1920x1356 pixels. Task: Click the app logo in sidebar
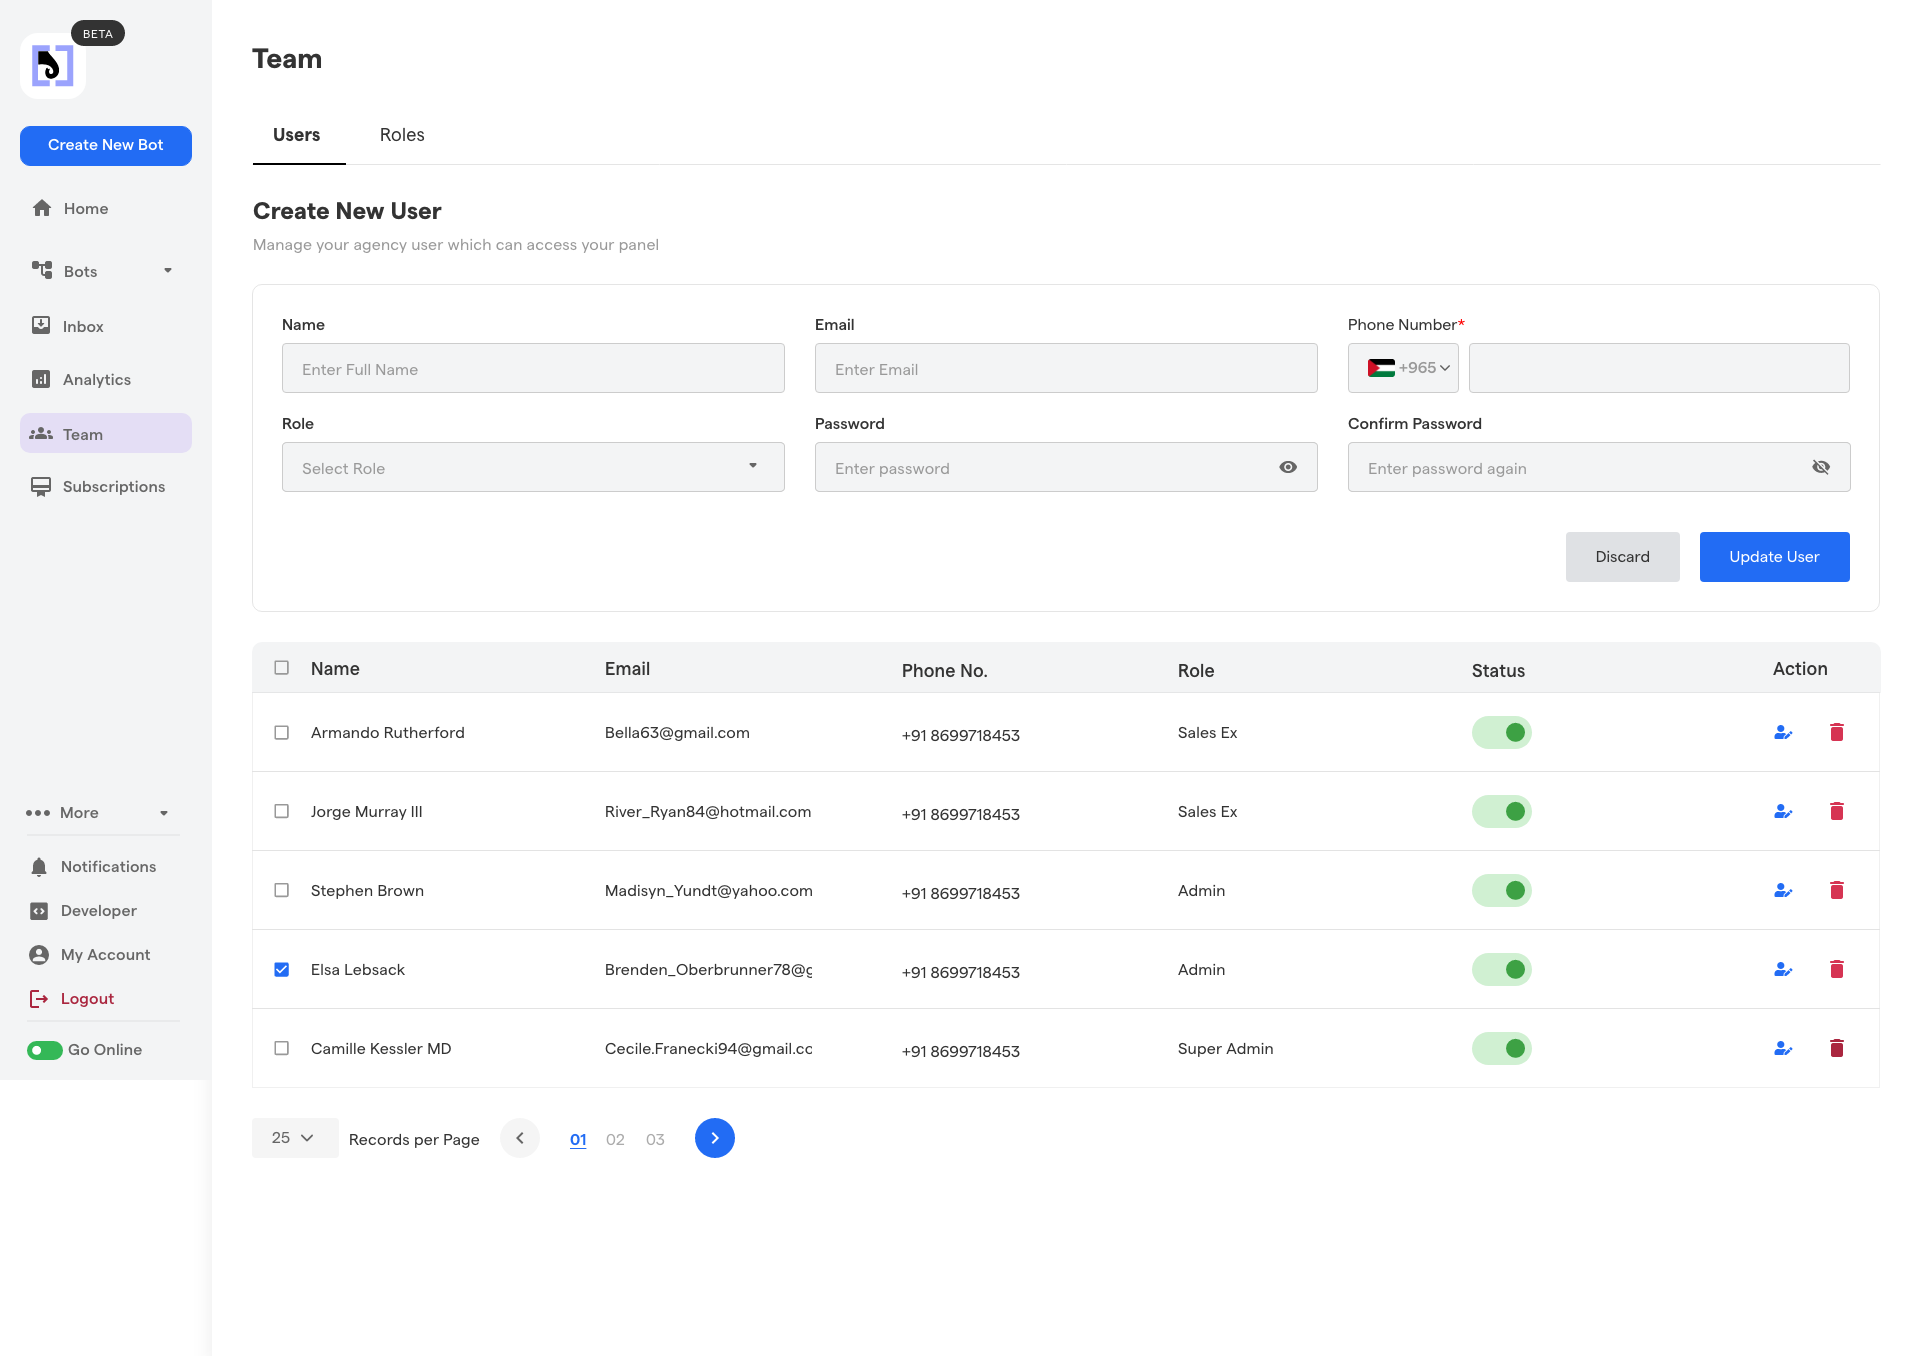pos(53,66)
